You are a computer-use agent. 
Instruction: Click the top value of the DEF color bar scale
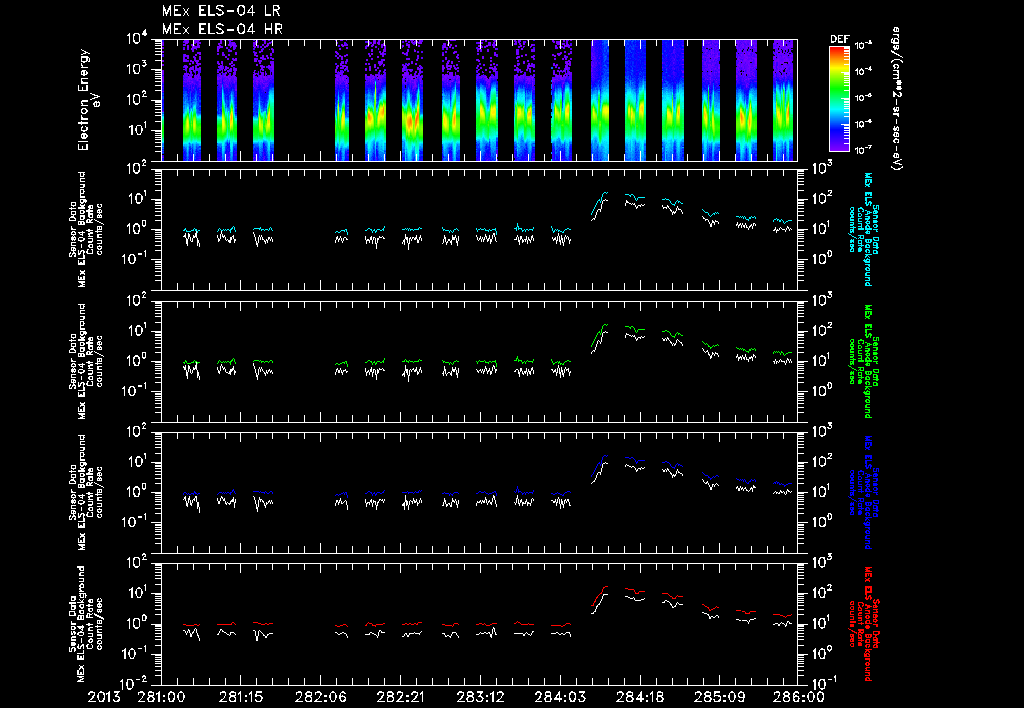[x=864, y=46]
